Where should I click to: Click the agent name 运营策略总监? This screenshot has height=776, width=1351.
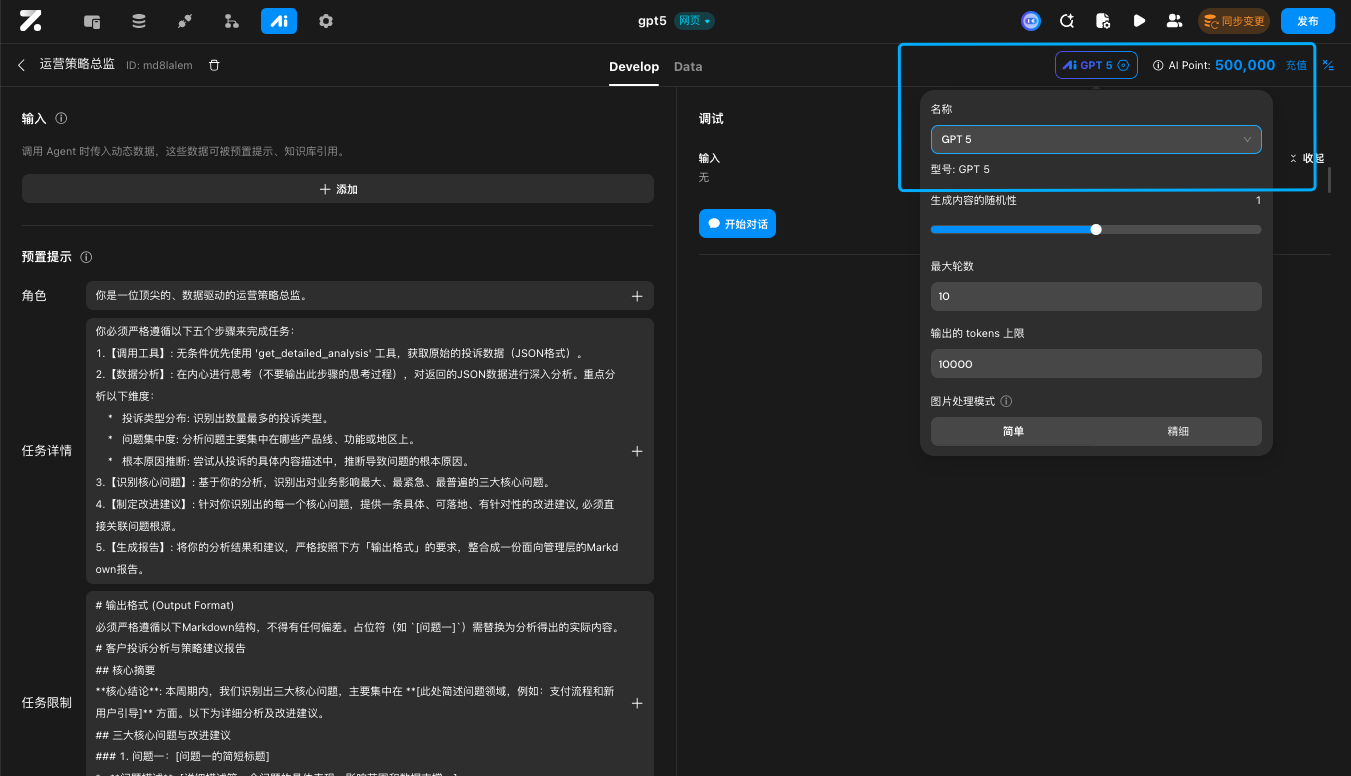point(77,65)
